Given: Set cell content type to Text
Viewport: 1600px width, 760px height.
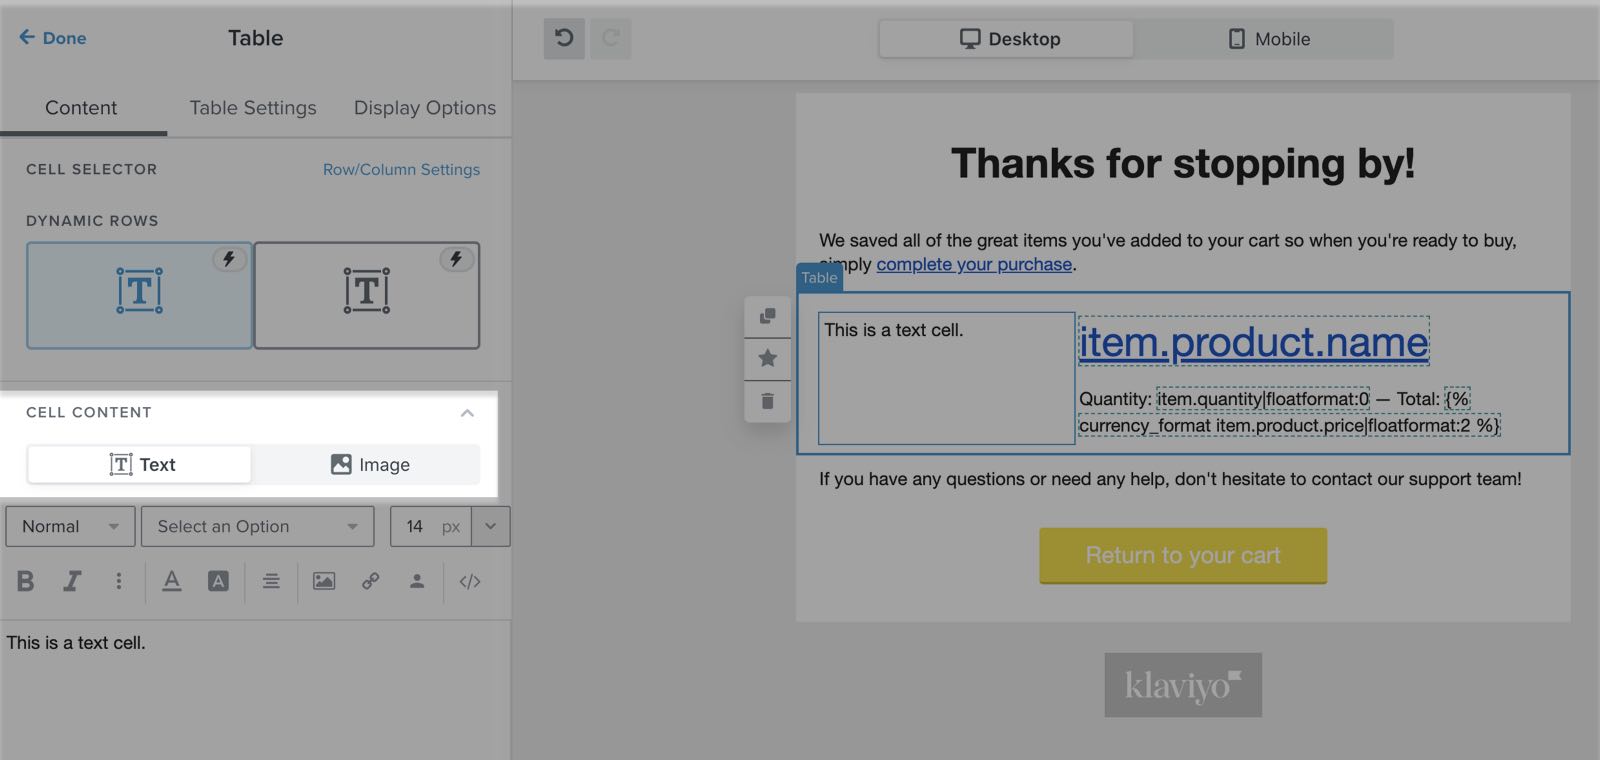Looking at the screenshot, I should [x=141, y=465].
